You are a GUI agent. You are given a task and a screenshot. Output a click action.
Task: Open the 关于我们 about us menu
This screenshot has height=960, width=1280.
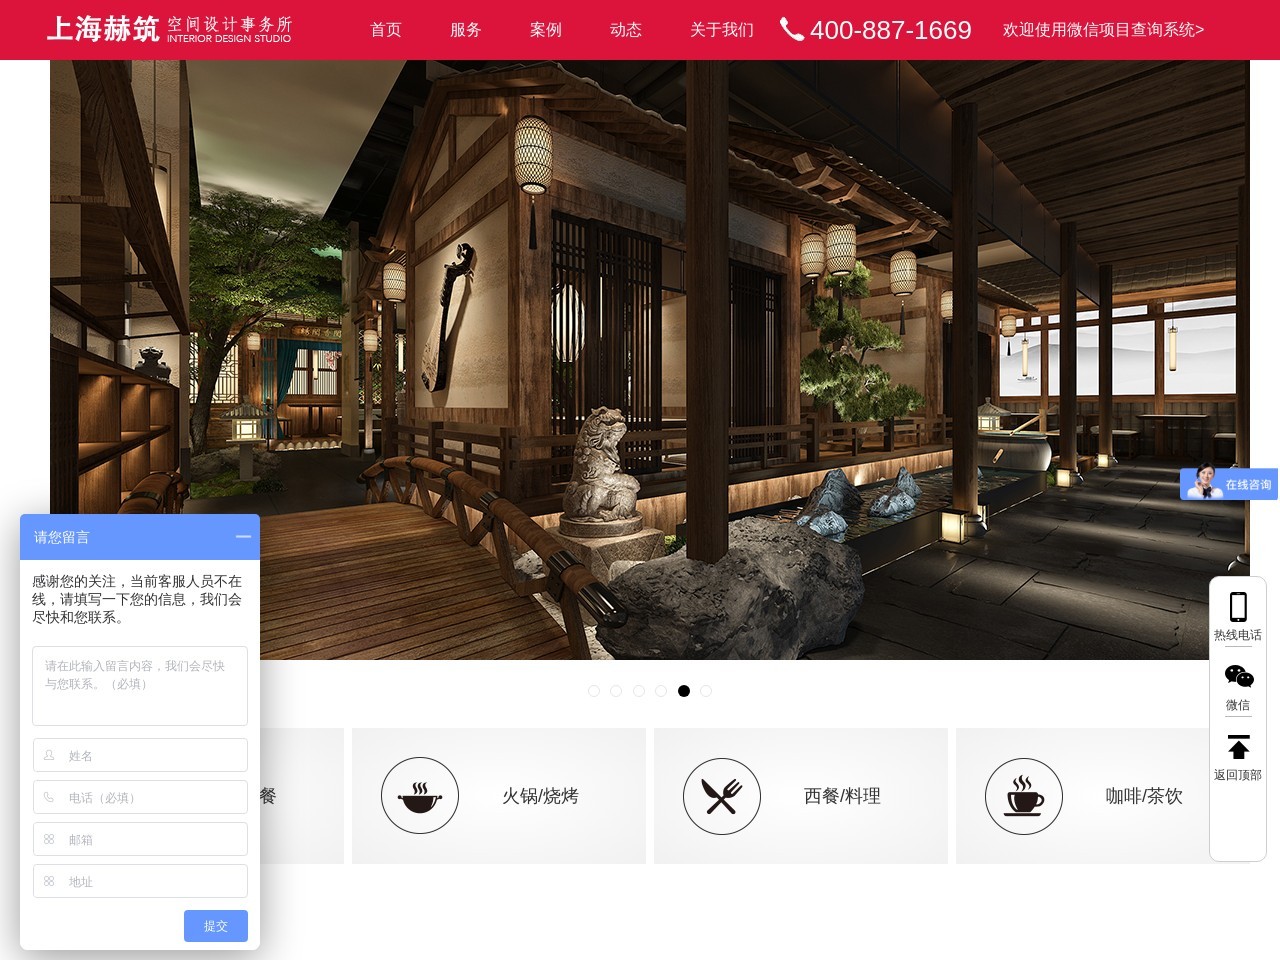(x=721, y=30)
